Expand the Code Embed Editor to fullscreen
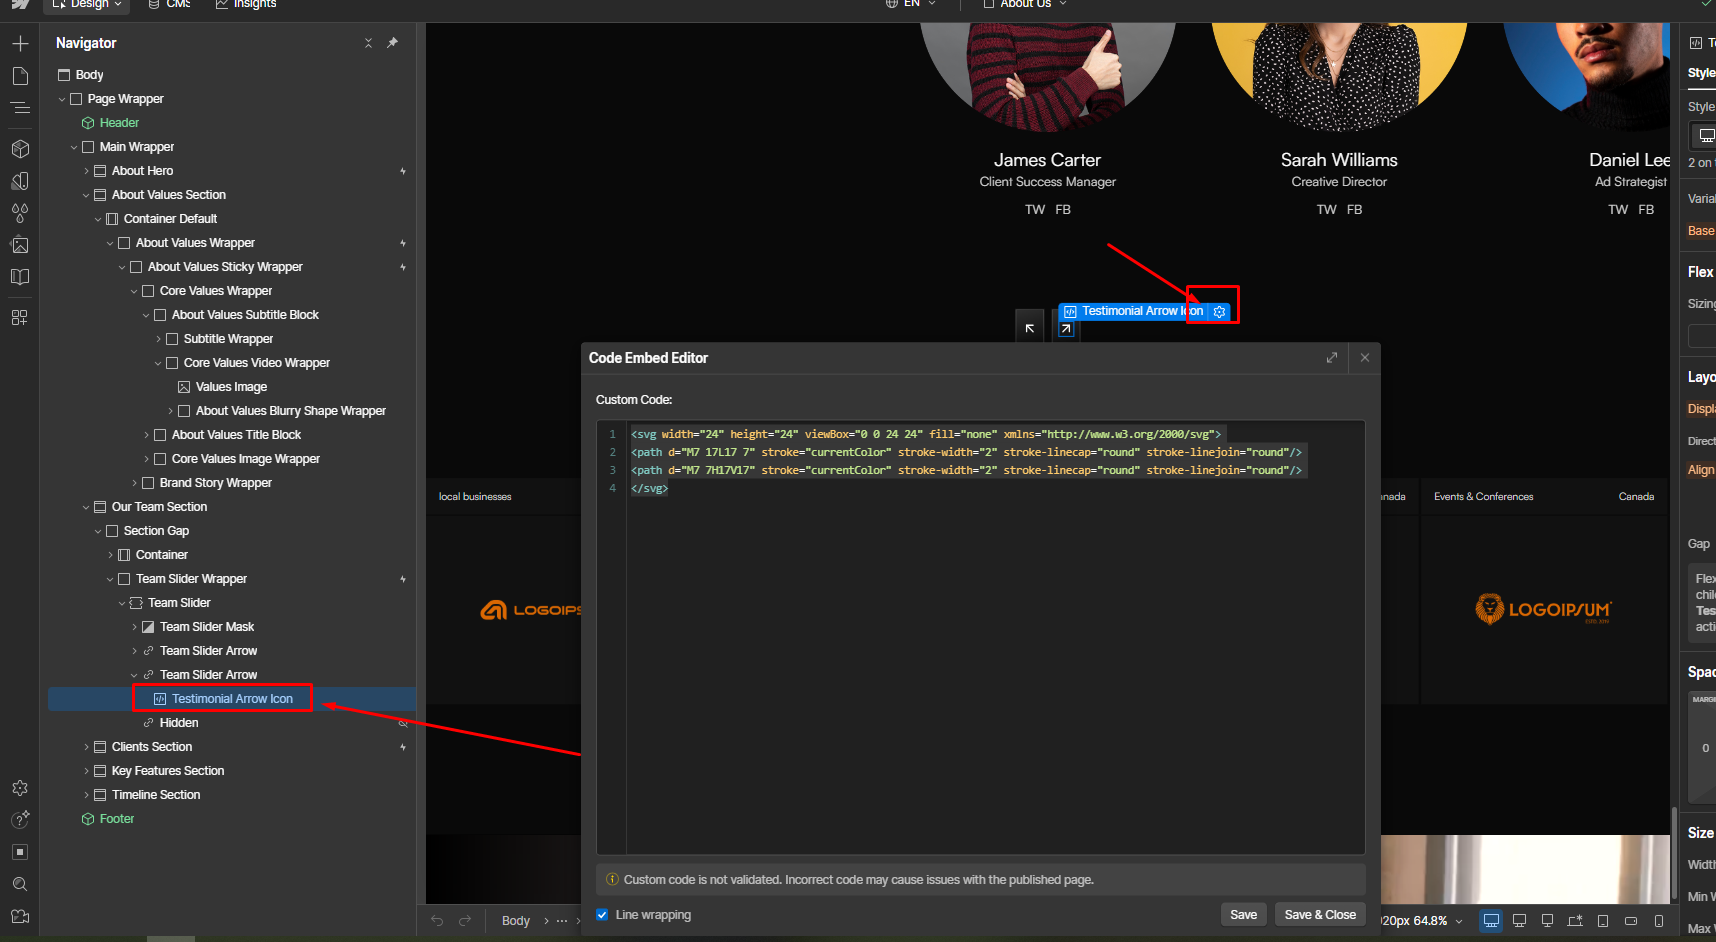This screenshot has height=942, width=1716. (1331, 357)
